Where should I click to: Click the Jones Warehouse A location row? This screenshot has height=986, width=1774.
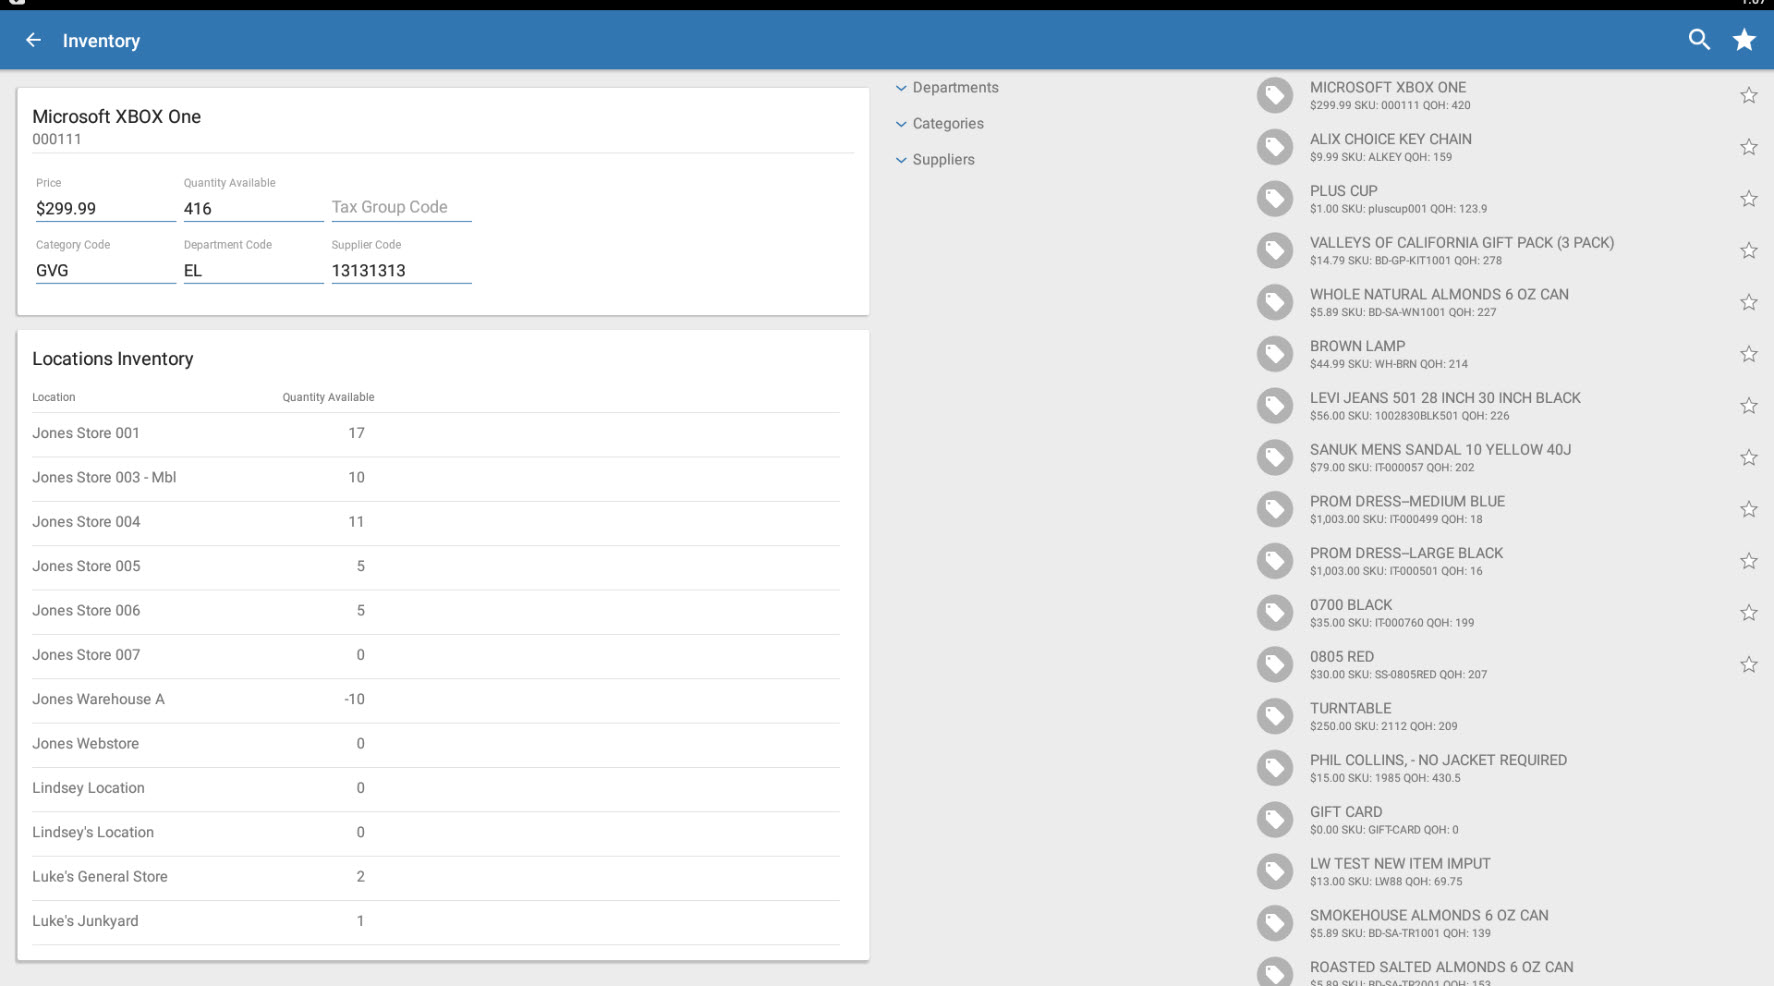(x=435, y=699)
